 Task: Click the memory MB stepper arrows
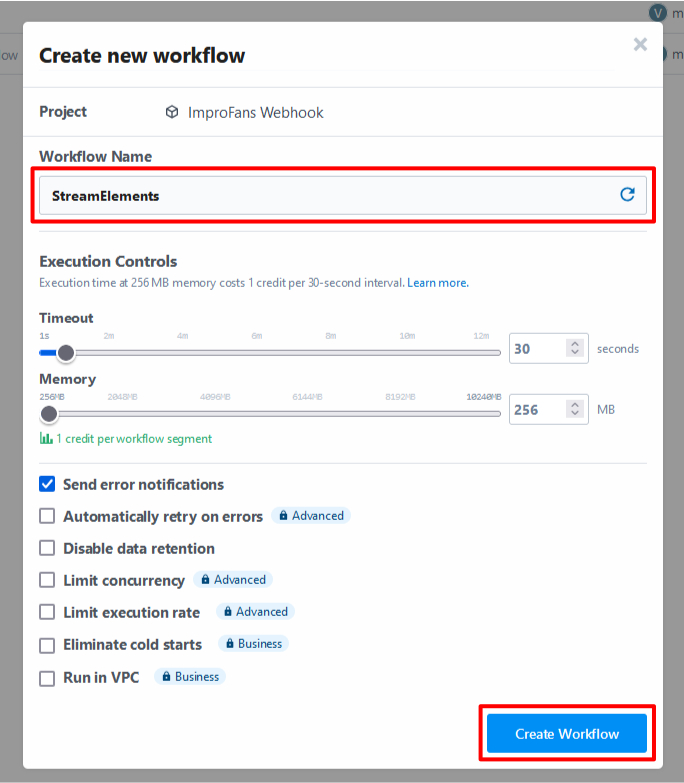click(x=575, y=409)
